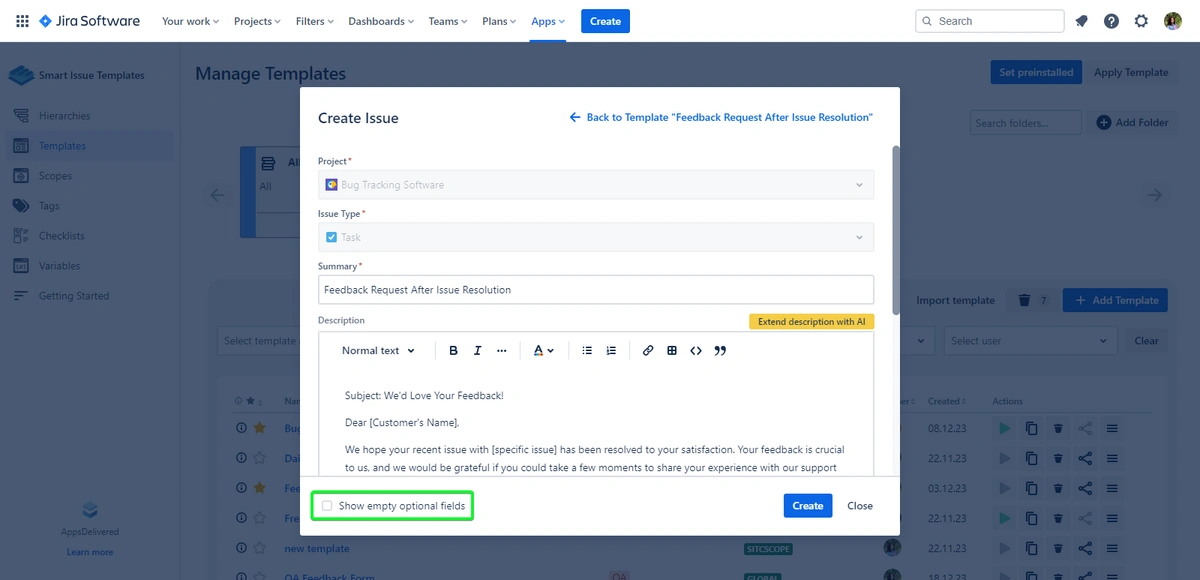Open the Your work menu

point(190,21)
